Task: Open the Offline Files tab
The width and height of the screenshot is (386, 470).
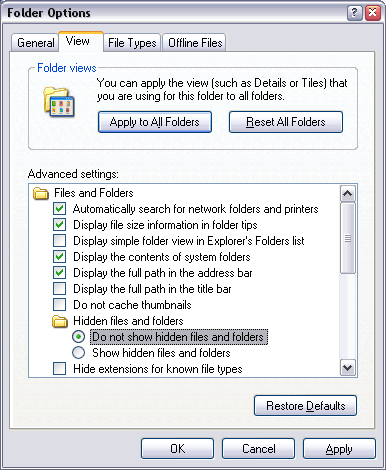Action: click(195, 43)
